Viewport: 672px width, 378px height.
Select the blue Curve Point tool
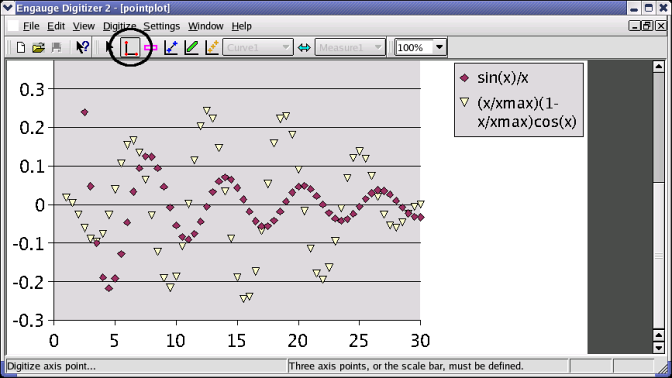pyautogui.click(x=171, y=47)
